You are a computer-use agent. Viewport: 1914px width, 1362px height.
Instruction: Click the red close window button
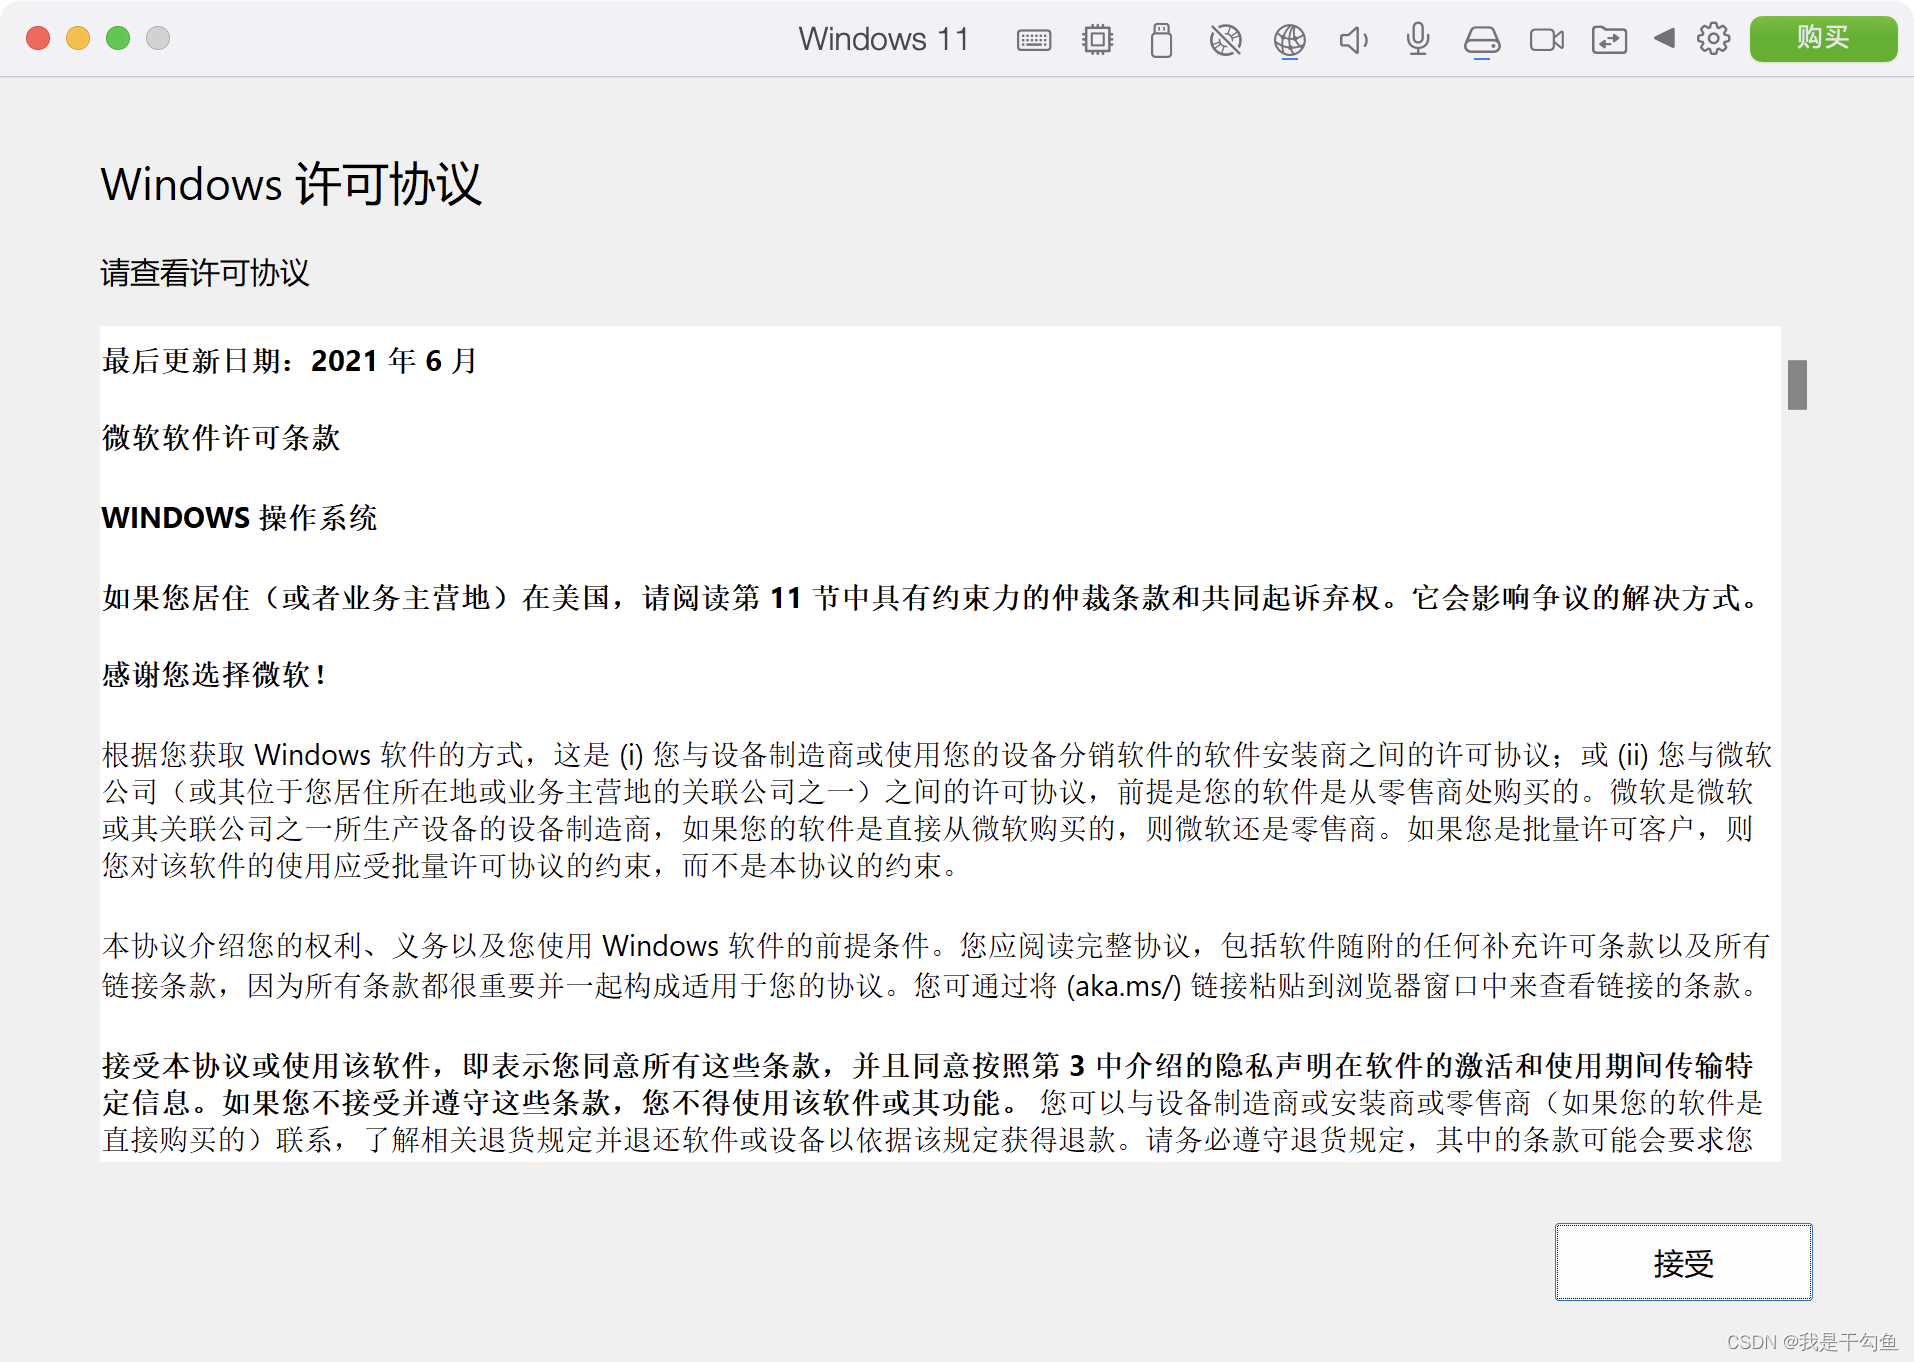[x=38, y=38]
